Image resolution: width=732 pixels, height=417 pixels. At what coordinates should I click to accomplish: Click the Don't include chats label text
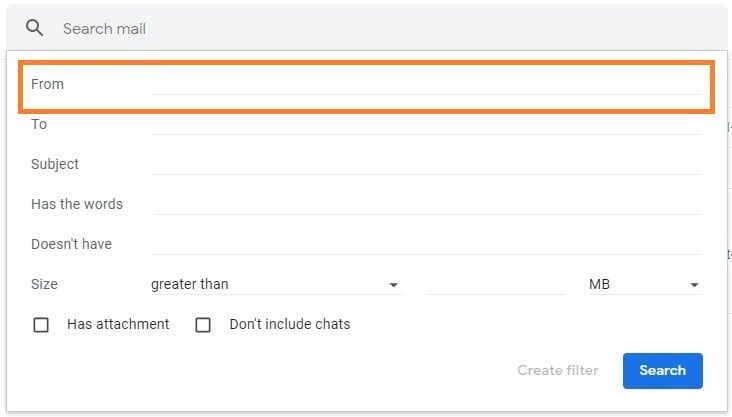pyautogui.click(x=290, y=324)
